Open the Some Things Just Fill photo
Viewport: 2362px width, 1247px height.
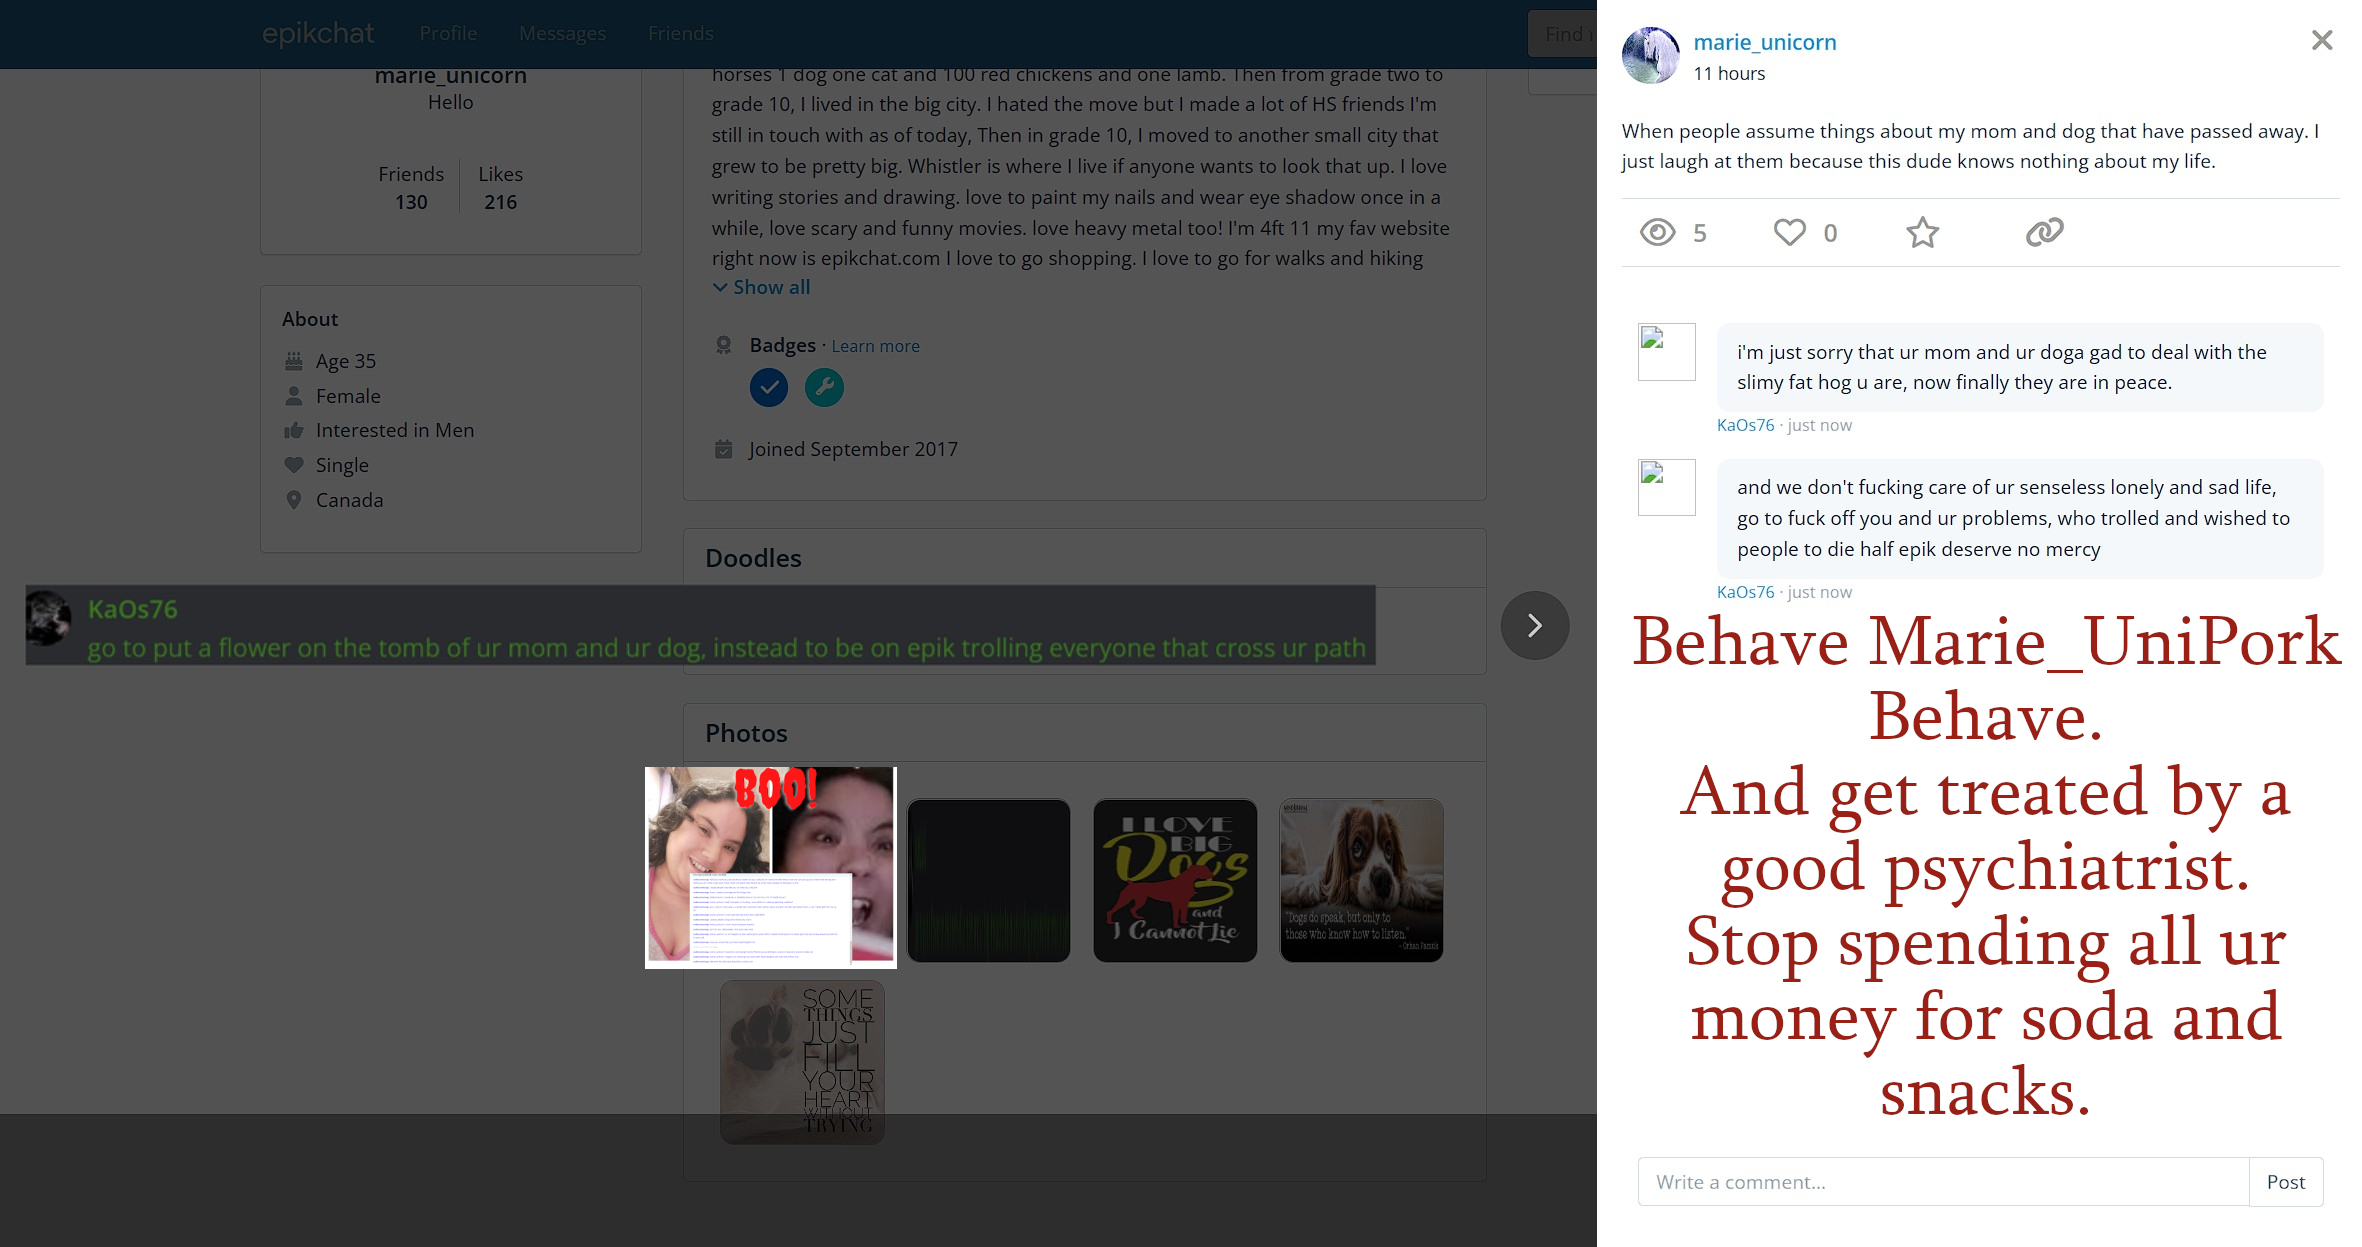pyautogui.click(x=802, y=1062)
